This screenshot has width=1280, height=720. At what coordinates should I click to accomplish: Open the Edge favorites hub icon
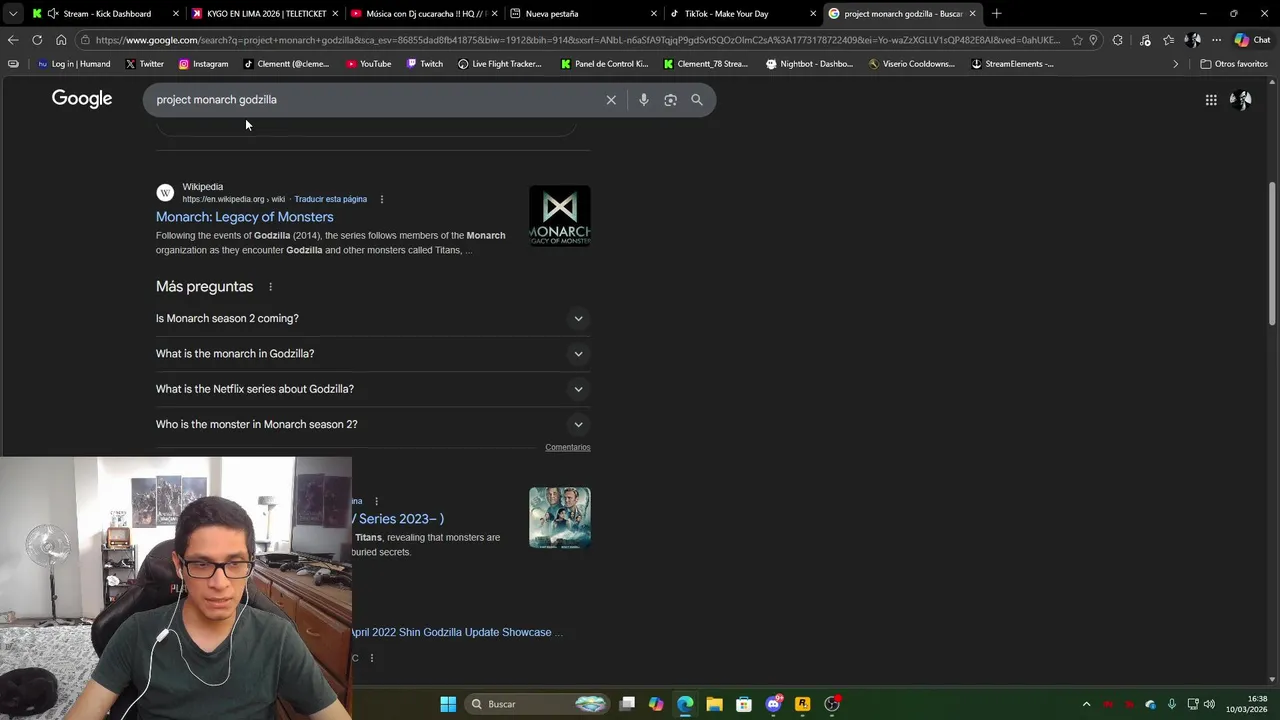tap(1168, 40)
